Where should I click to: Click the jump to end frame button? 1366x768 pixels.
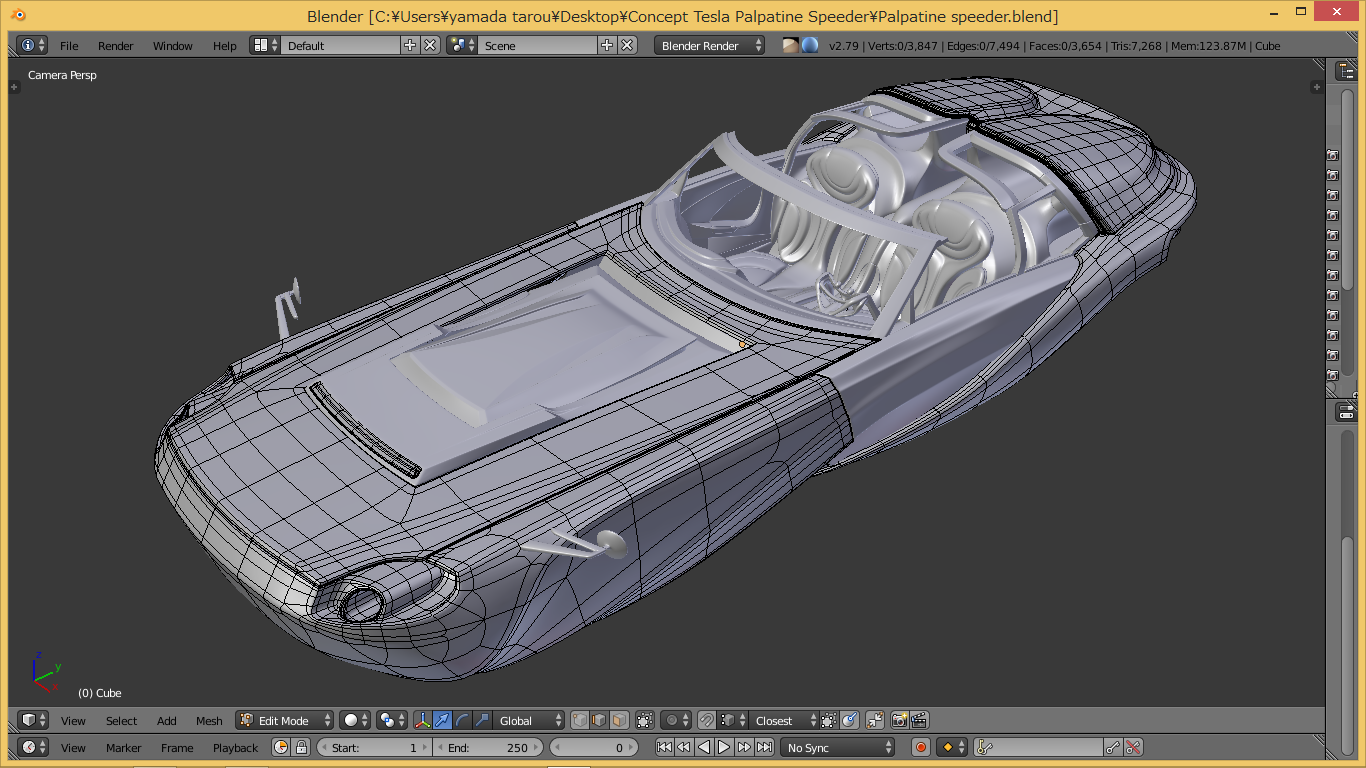point(764,747)
